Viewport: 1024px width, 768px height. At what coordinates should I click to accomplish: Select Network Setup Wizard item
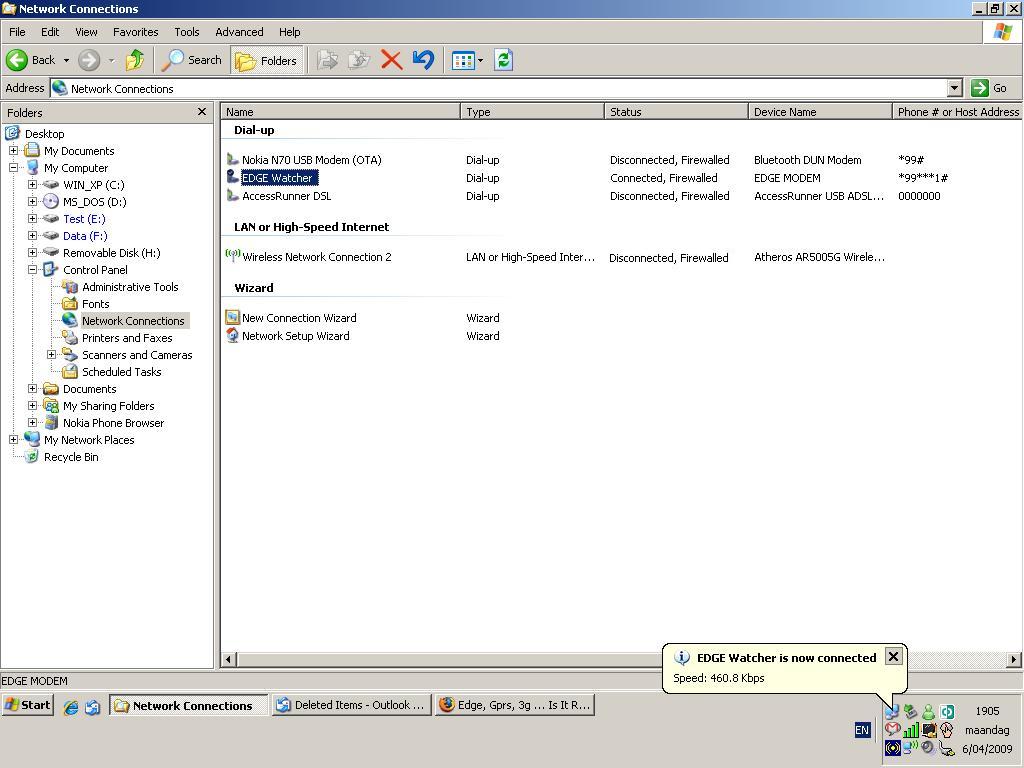pyautogui.click(x=296, y=336)
